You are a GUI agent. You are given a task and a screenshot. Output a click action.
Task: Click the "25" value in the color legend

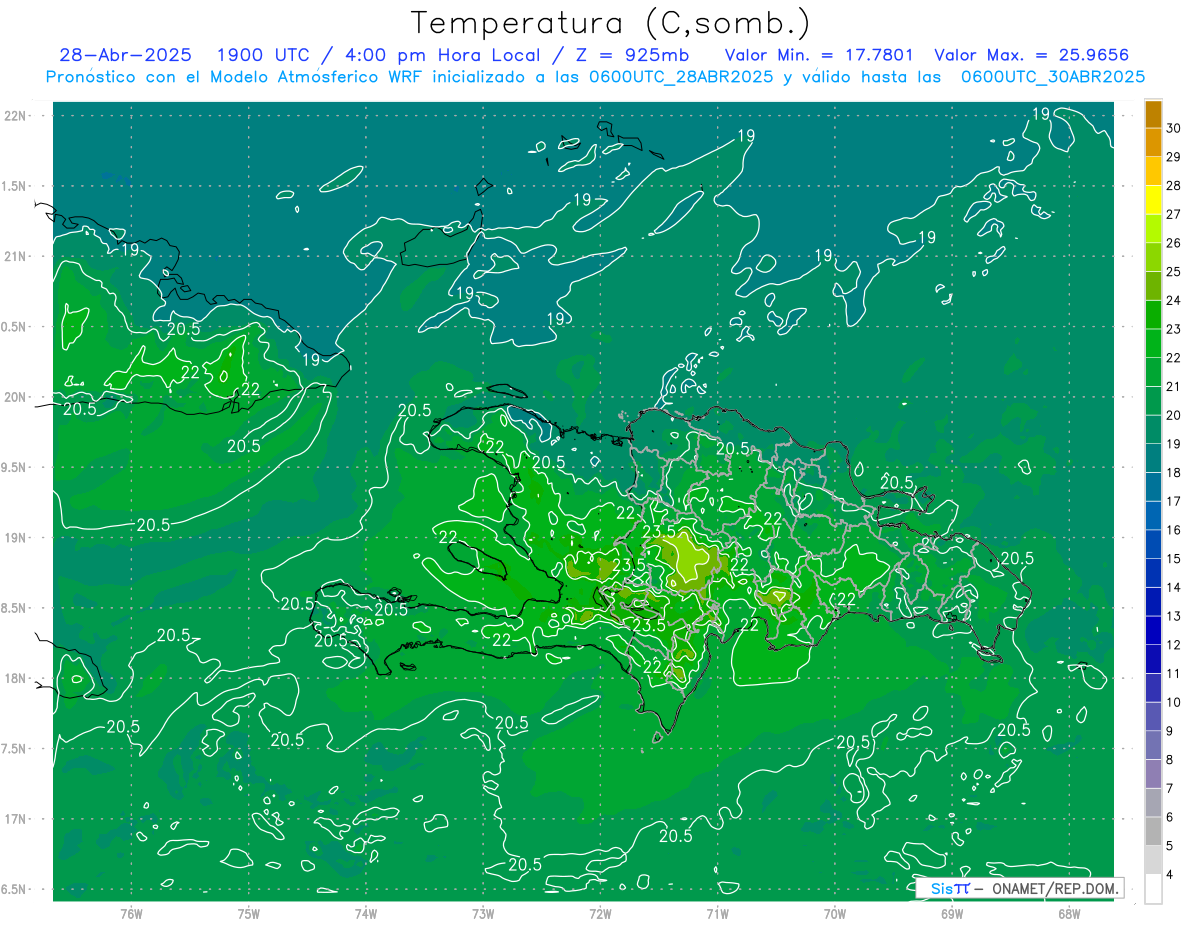click(1174, 271)
